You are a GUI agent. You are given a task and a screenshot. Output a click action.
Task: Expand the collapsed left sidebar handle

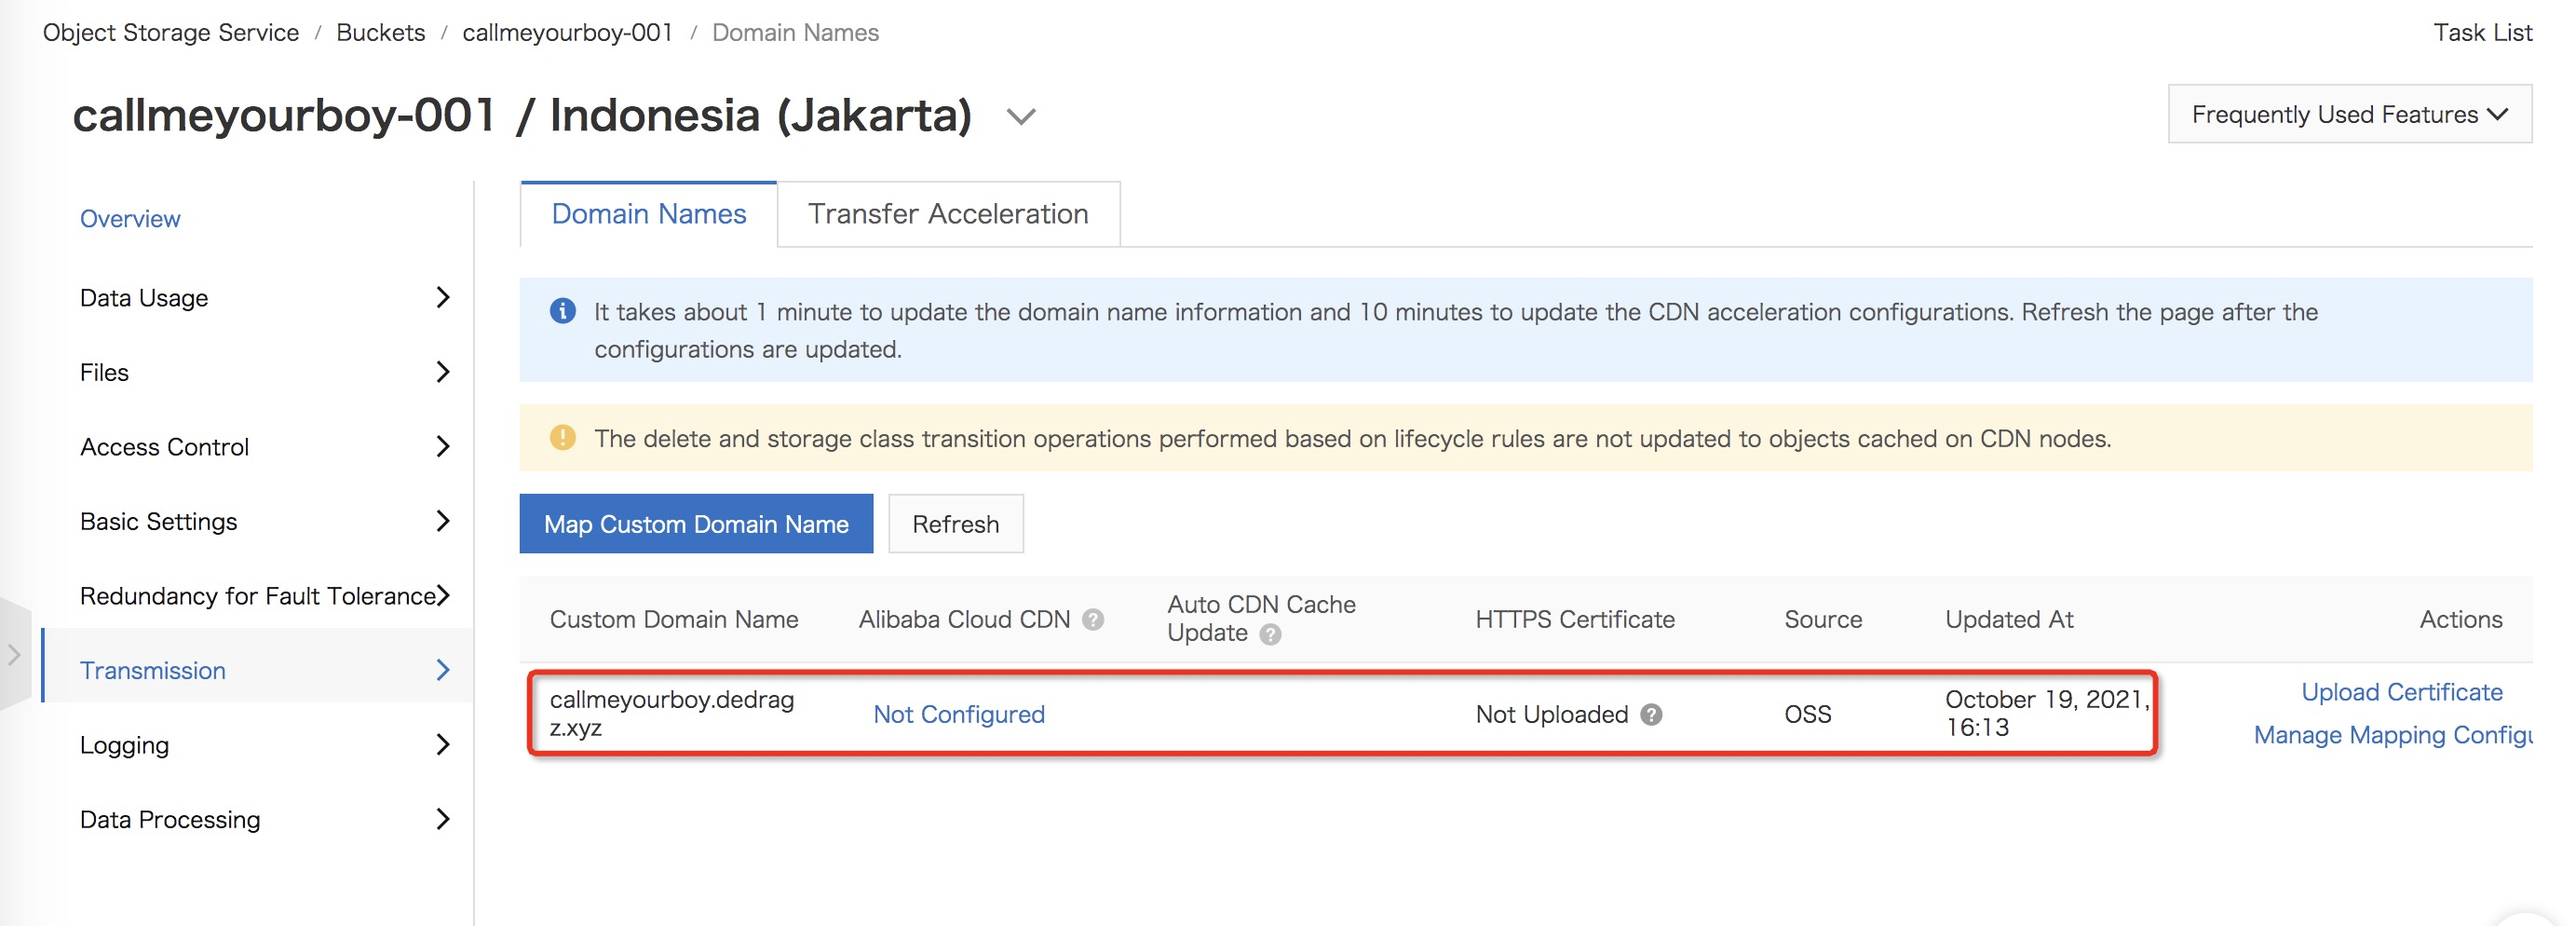pyautogui.click(x=14, y=655)
